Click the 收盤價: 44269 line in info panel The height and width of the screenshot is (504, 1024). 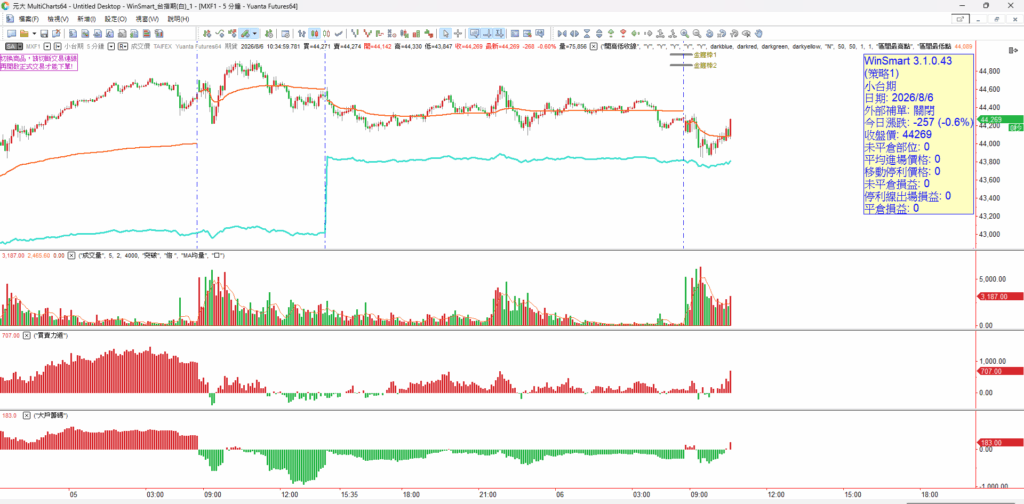(898, 134)
